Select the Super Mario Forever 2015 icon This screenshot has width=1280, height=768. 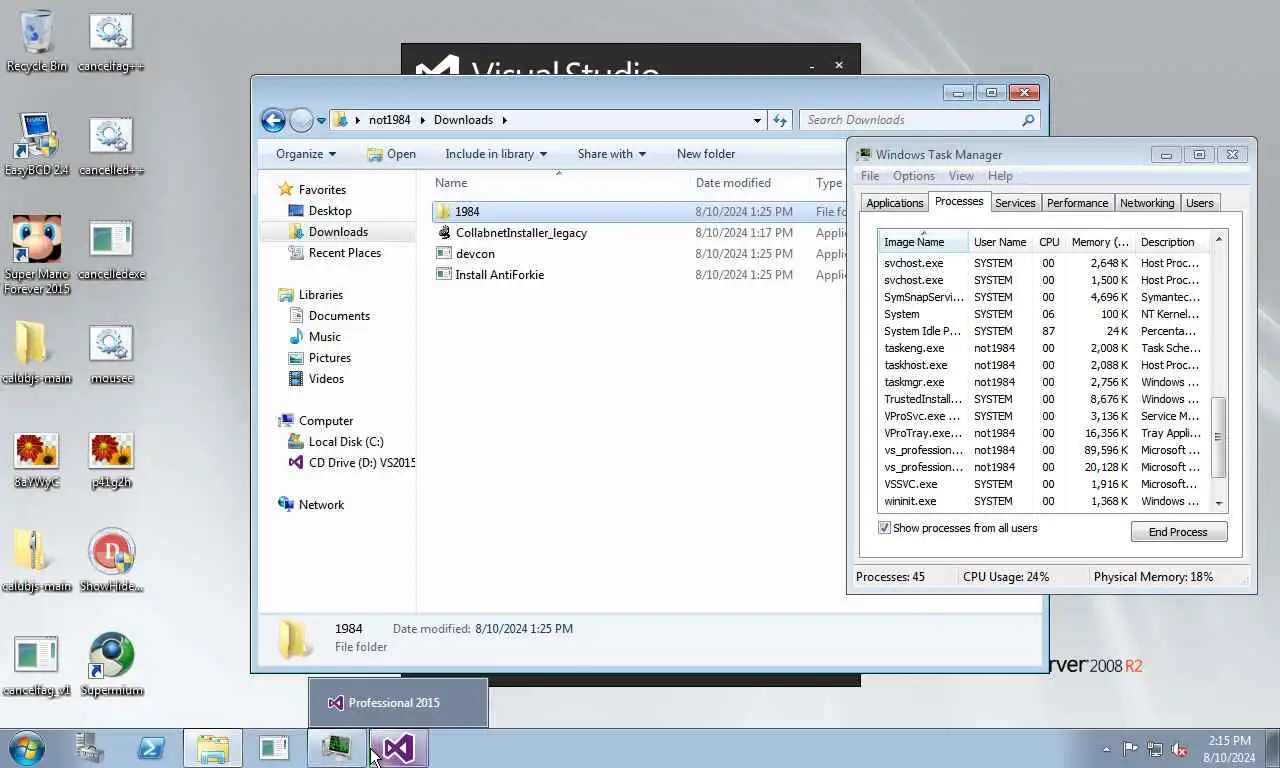click(37, 255)
